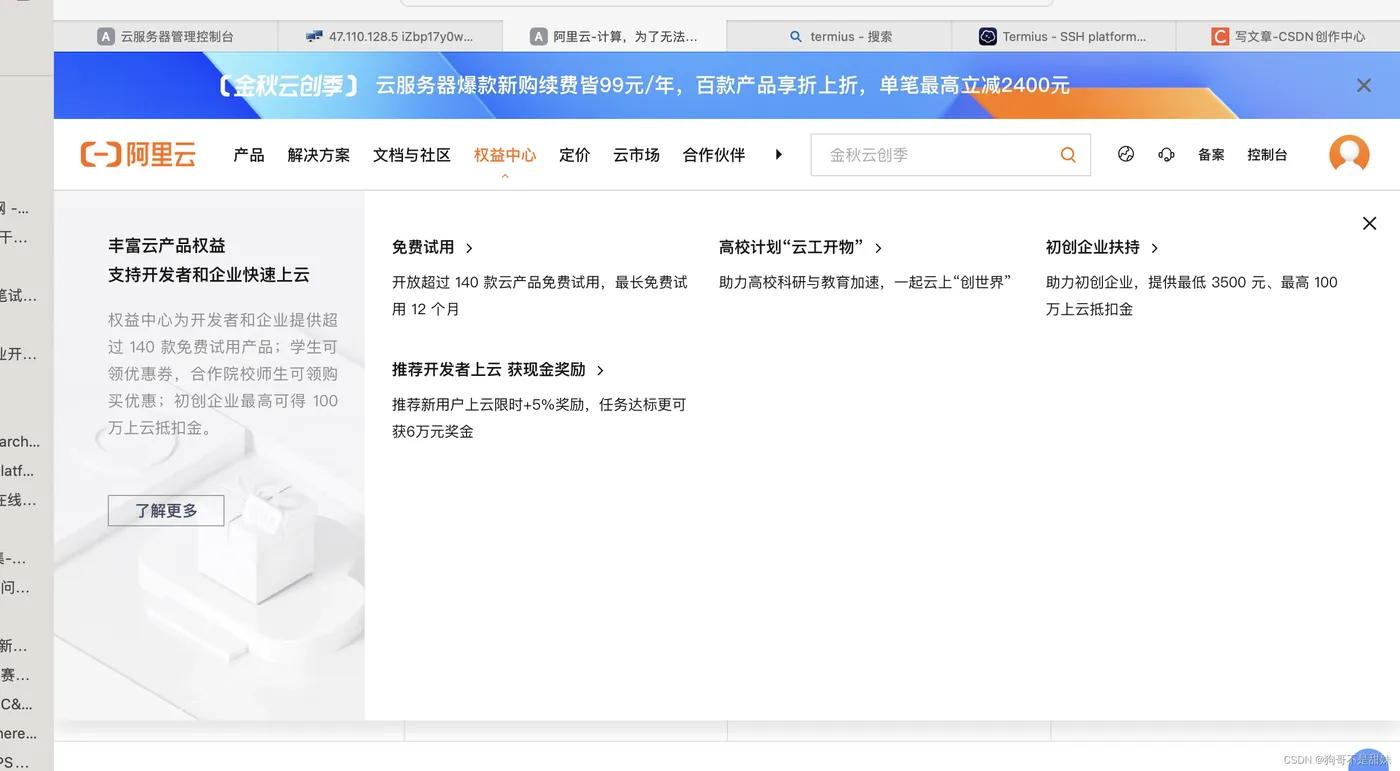
Task: Switch to the termius - 搜索 tab
Action: tap(841, 36)
